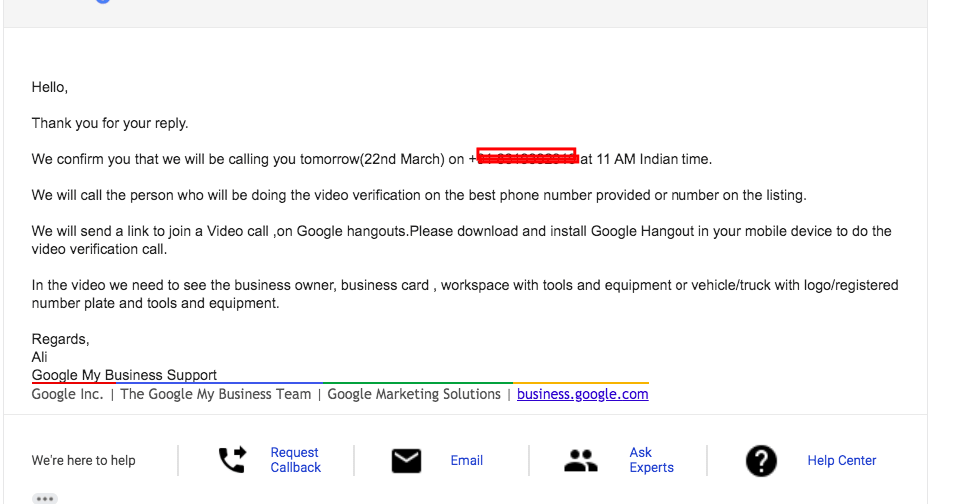Viewport: 975px width, 504px height.
Task: Click the "Regards," closing line
Action: [60, 339]
